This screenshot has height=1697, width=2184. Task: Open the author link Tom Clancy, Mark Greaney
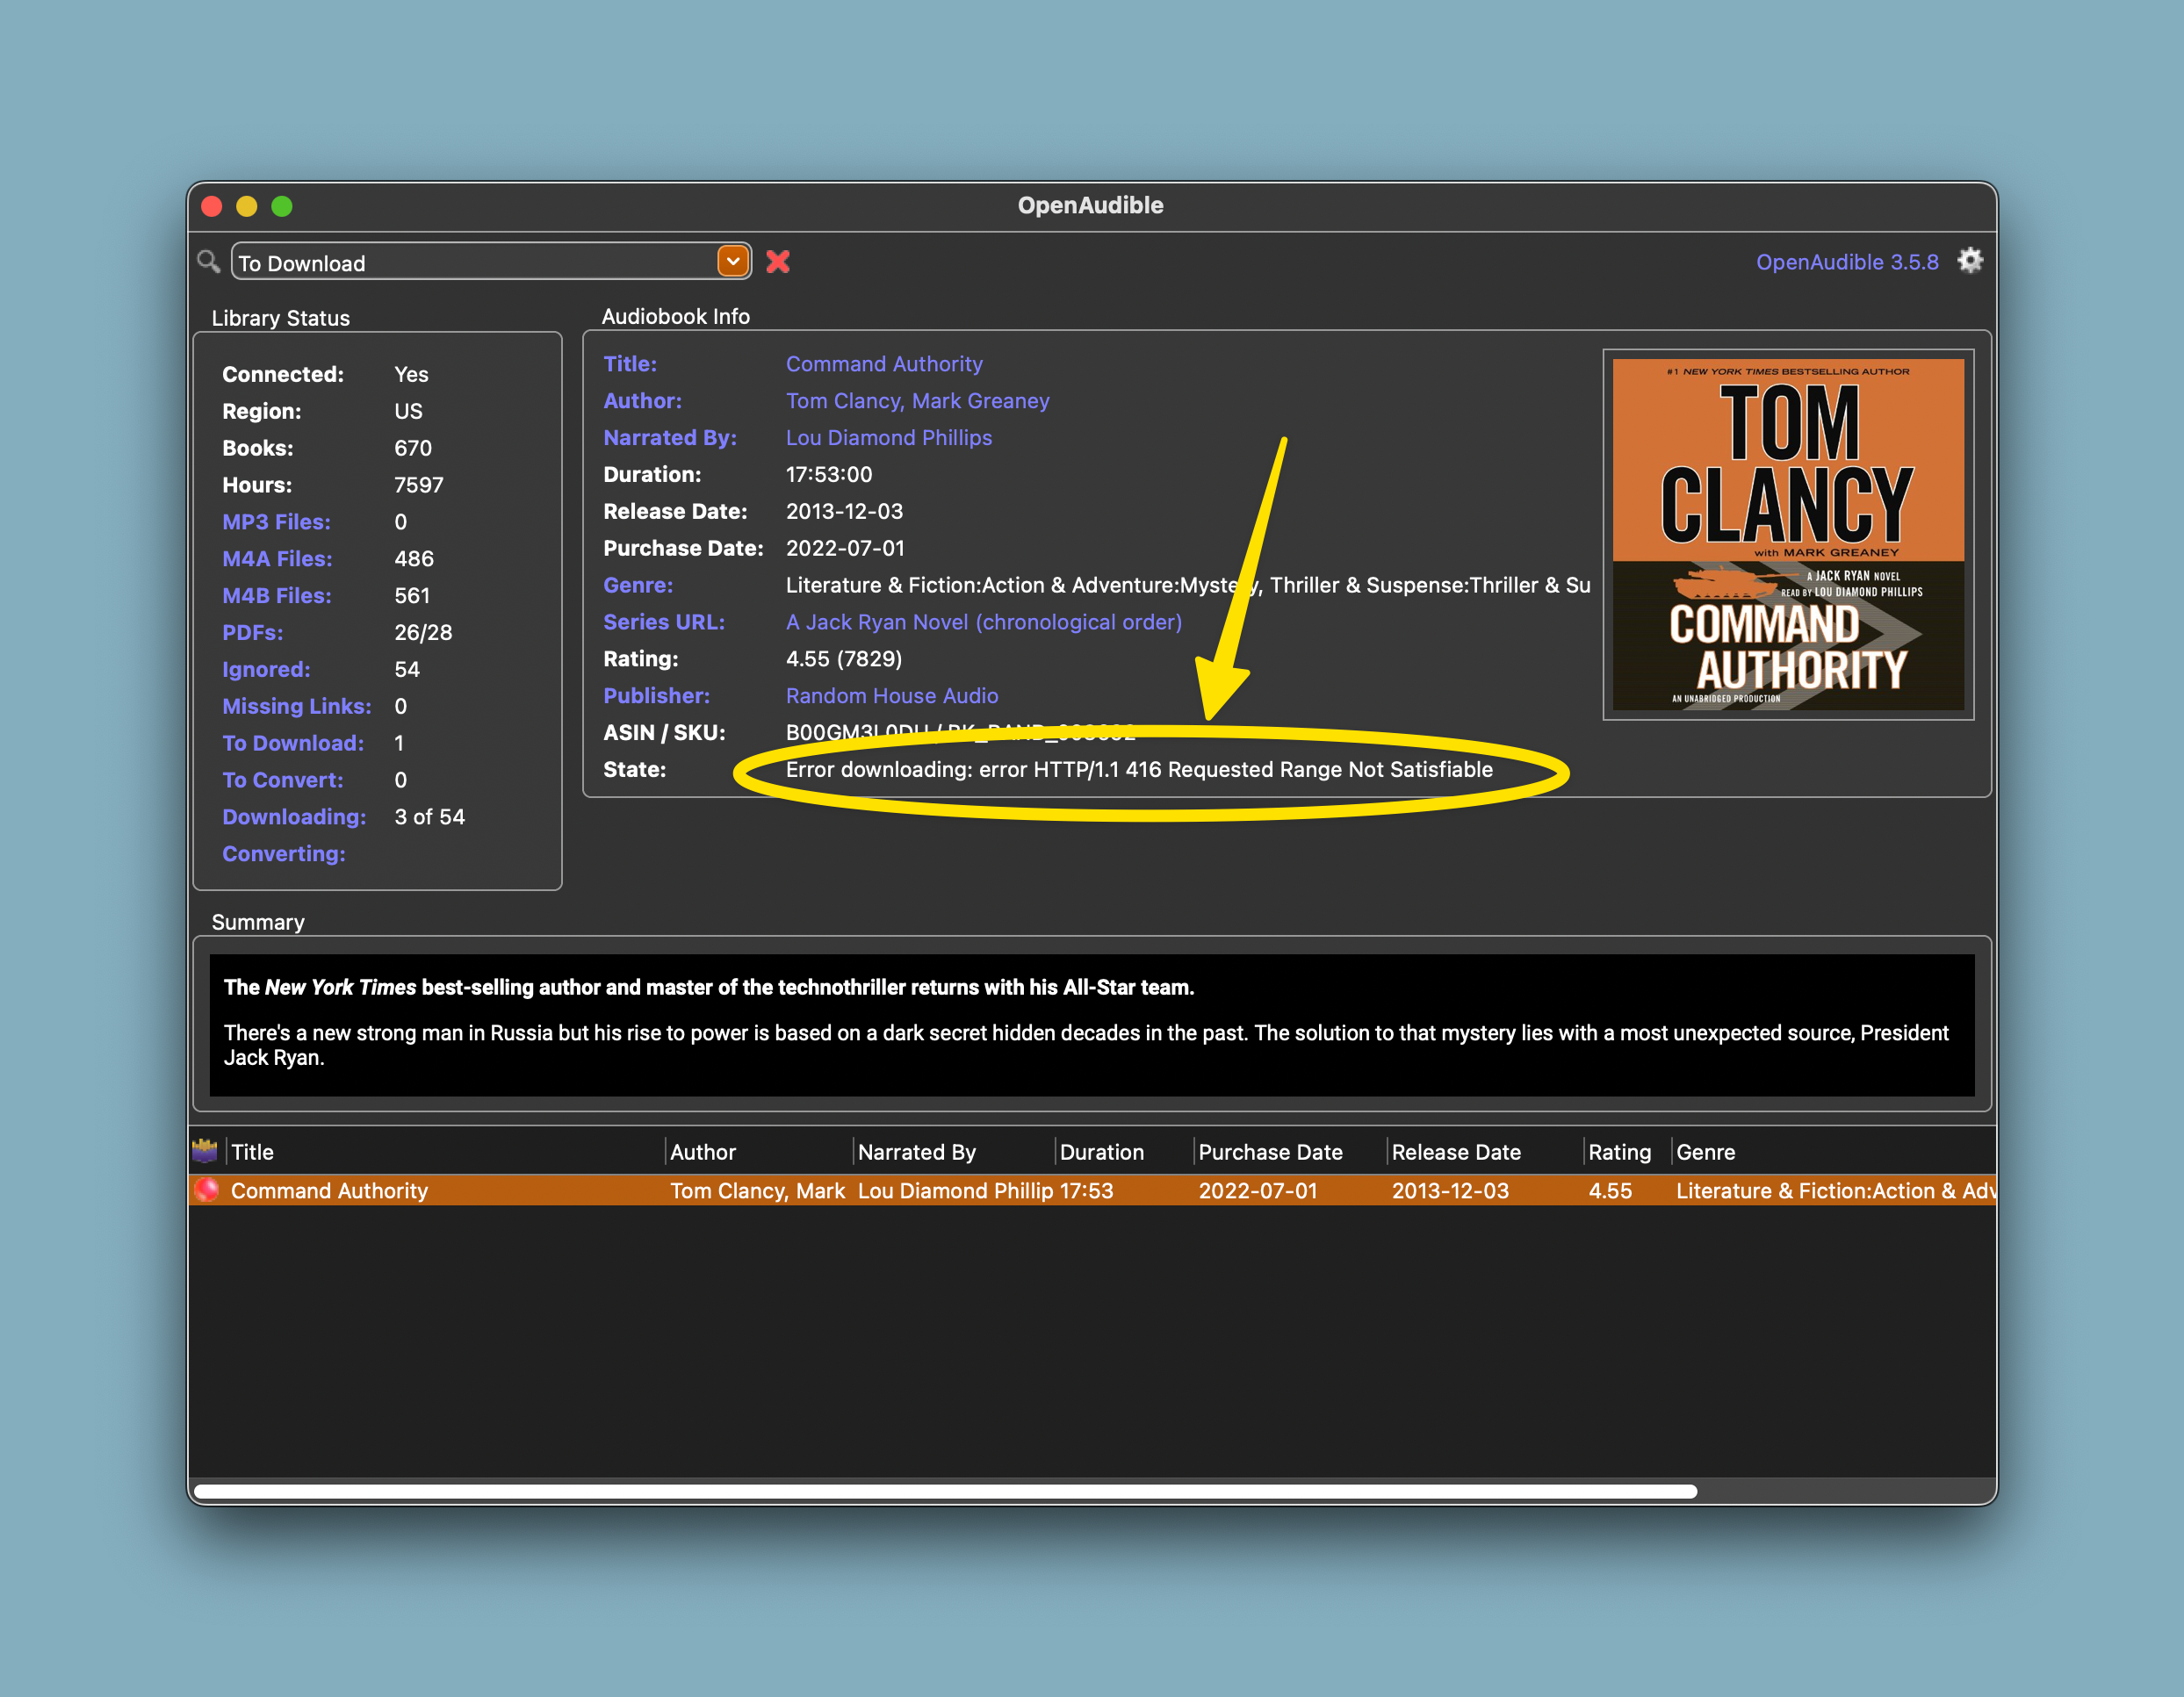pos(917,400)
